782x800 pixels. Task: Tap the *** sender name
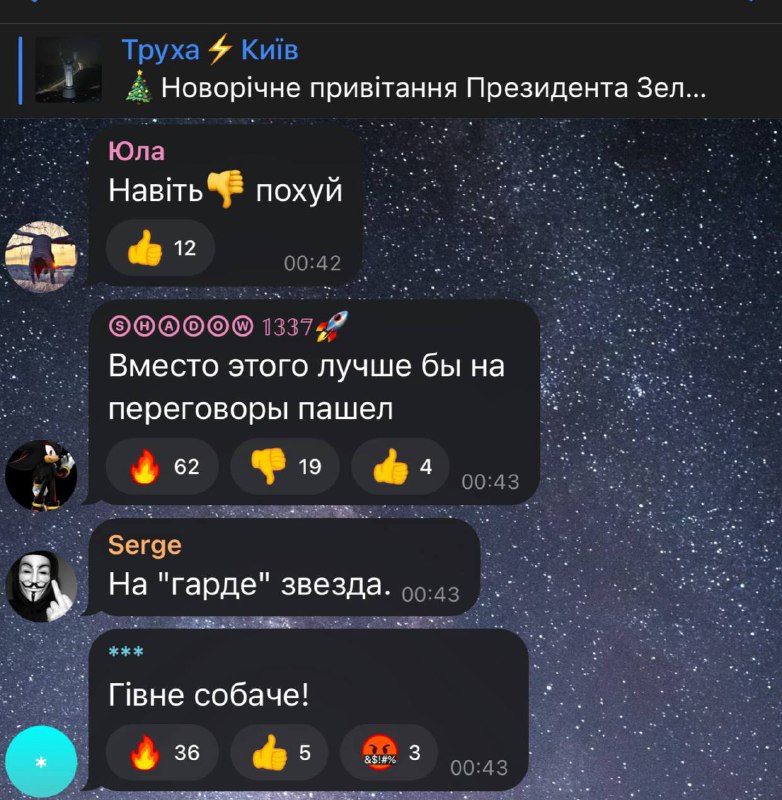pos(126,652)
